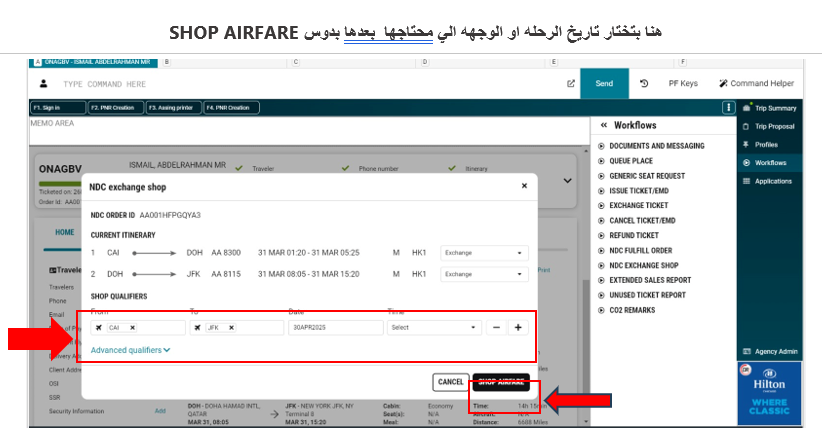Close the NDC exchange shop dialog
The image size is (822, 443).
(x=524, y=186)
